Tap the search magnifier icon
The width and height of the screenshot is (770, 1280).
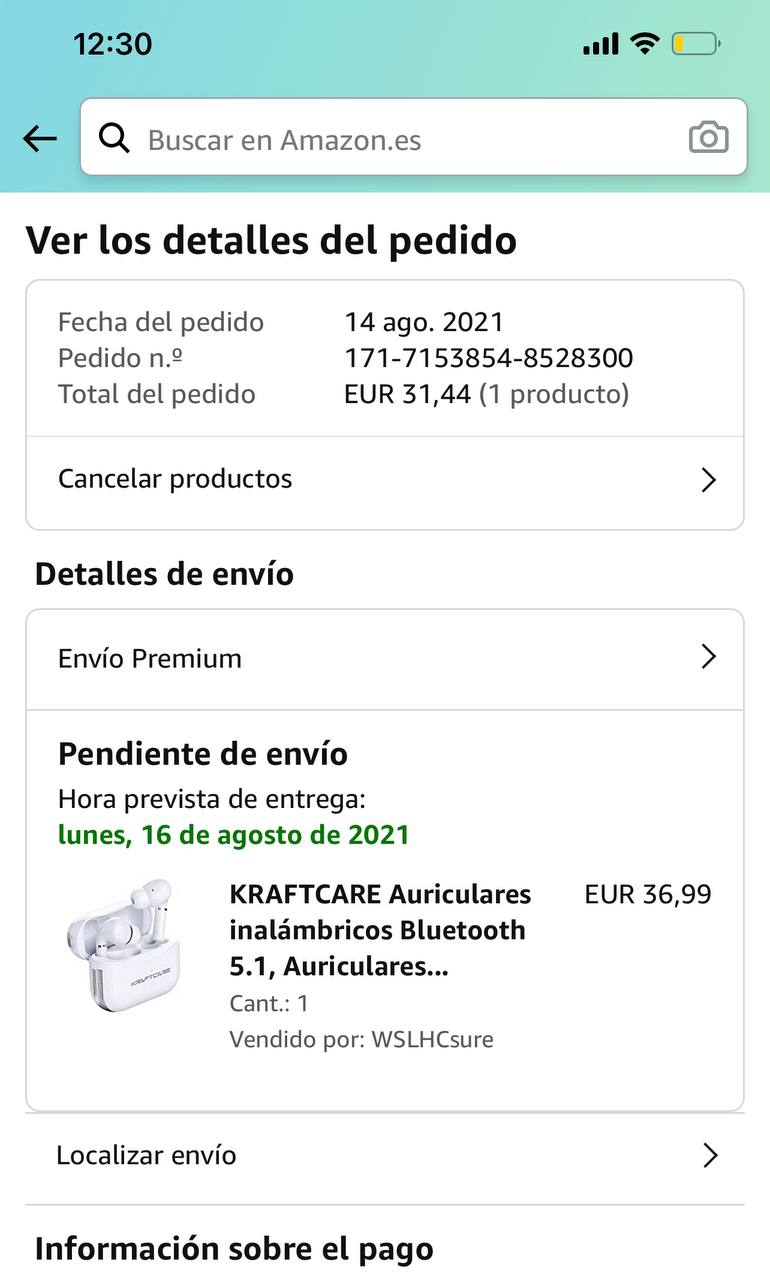(115, 139)
